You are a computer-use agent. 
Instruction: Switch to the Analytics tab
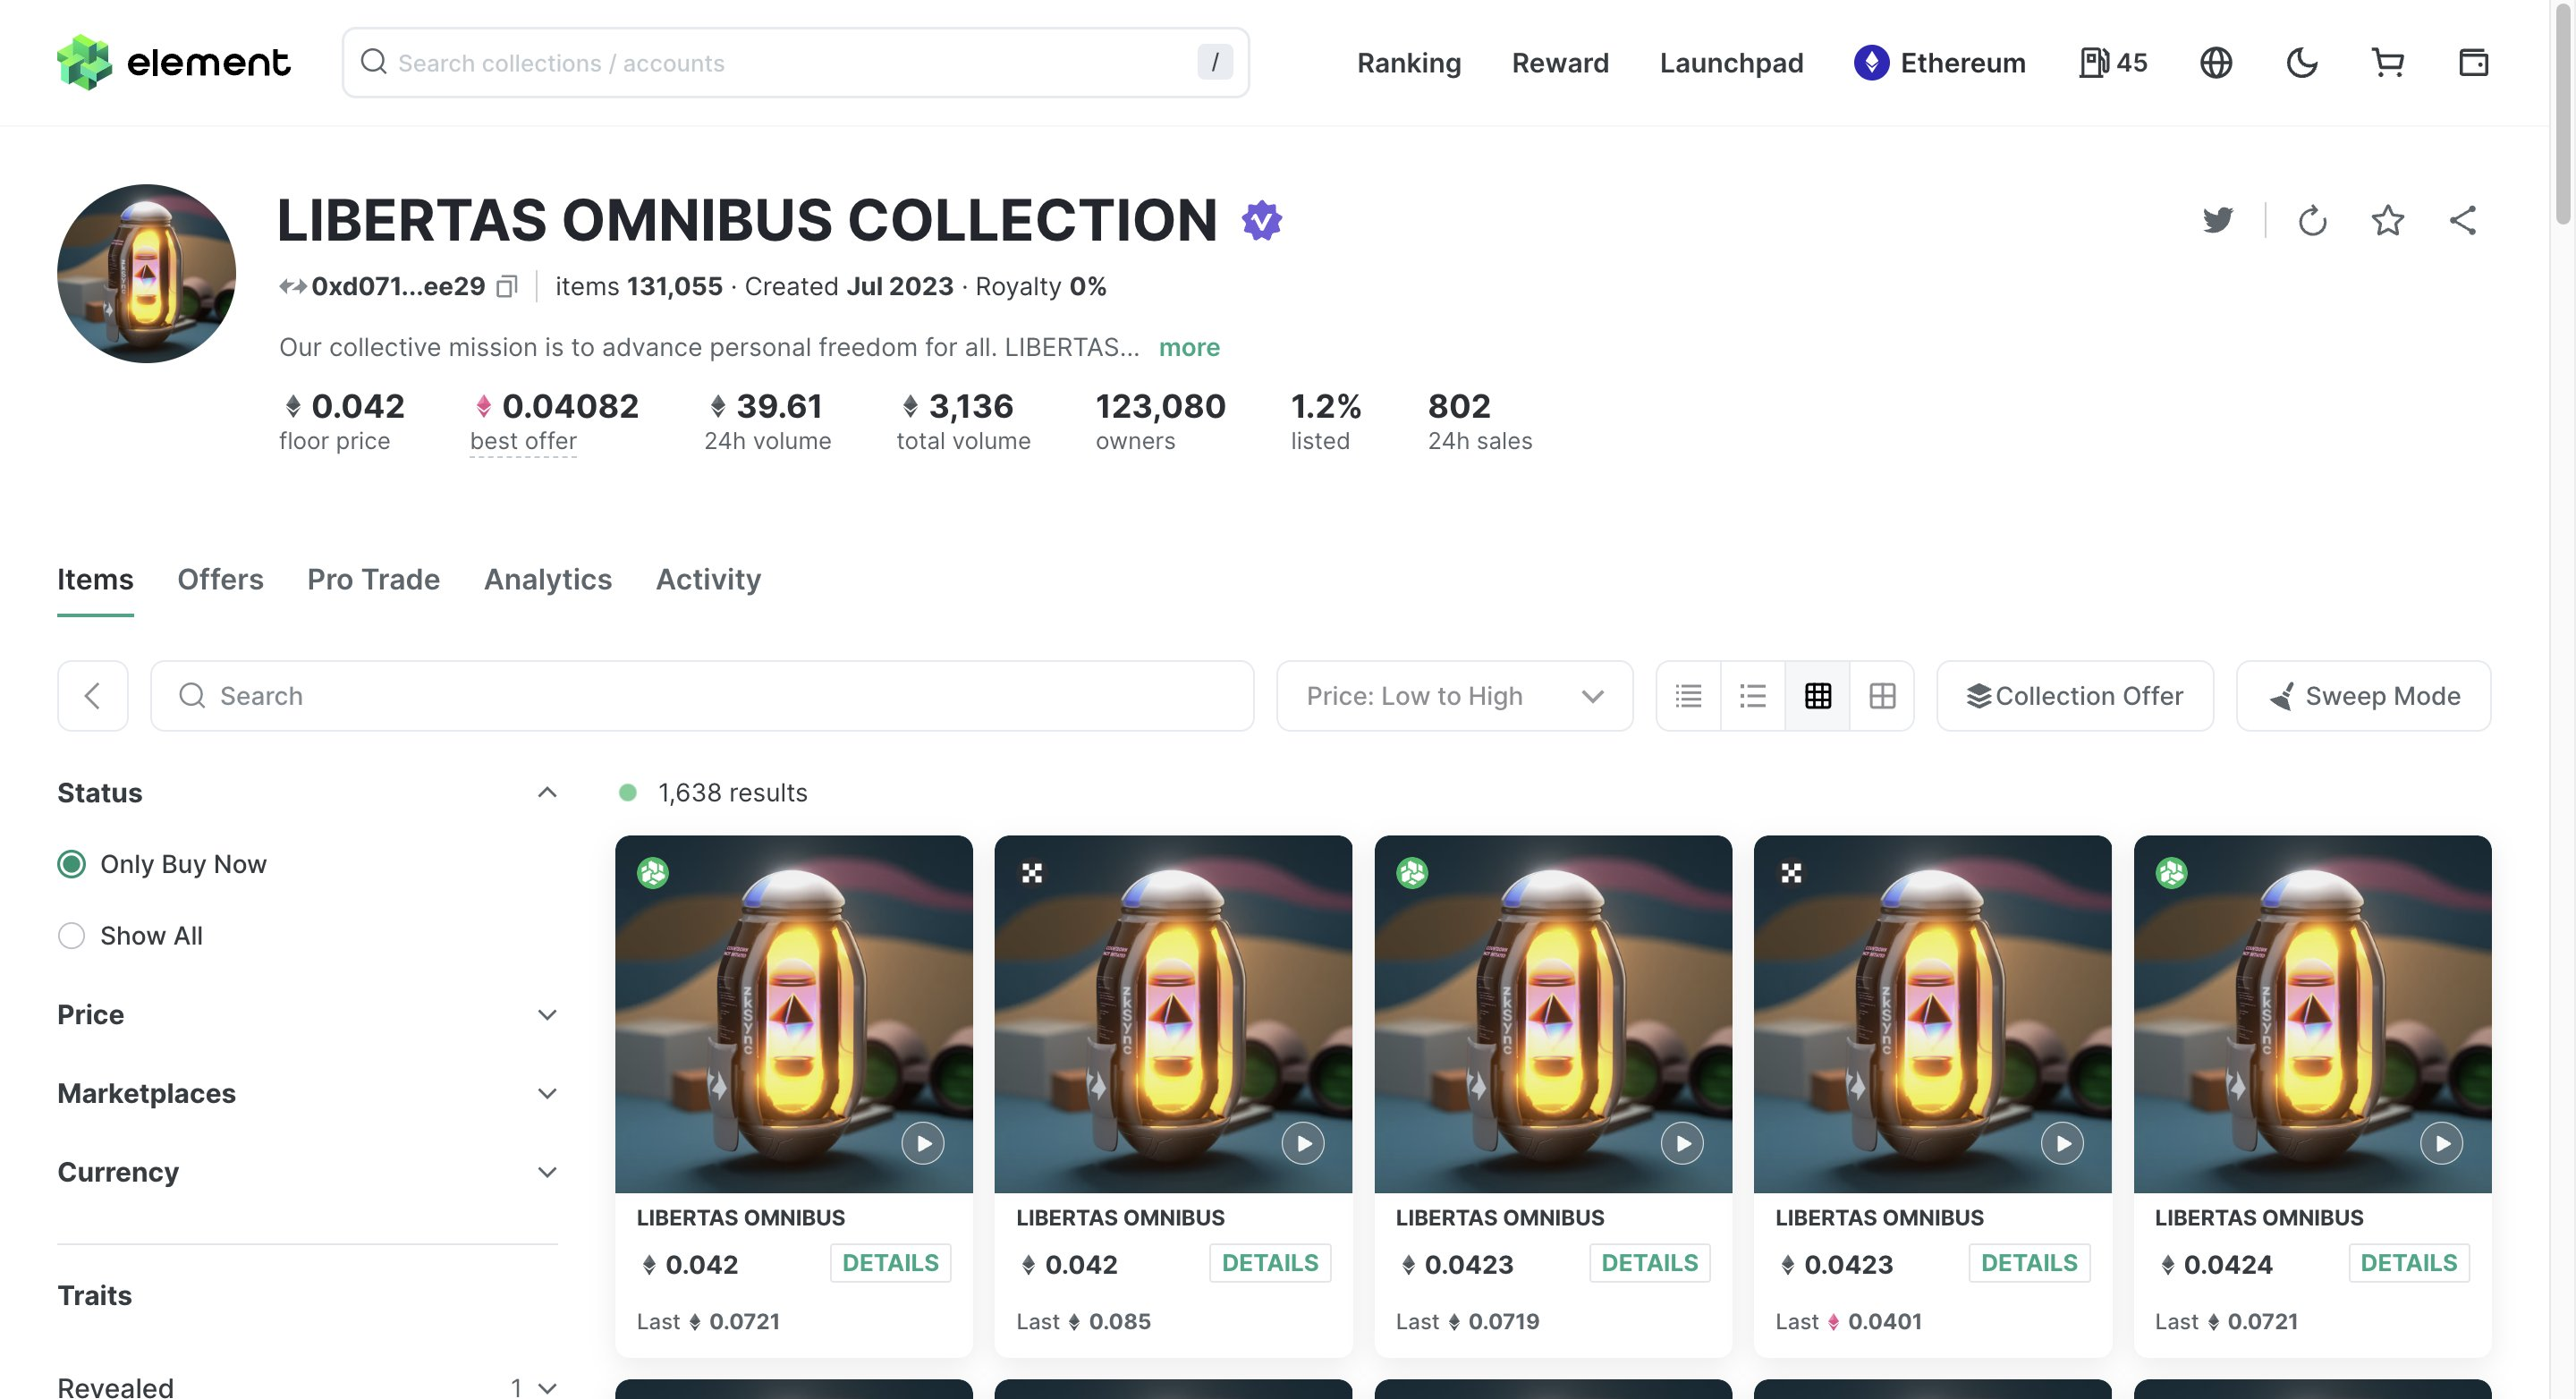click(x=547, y=580)
